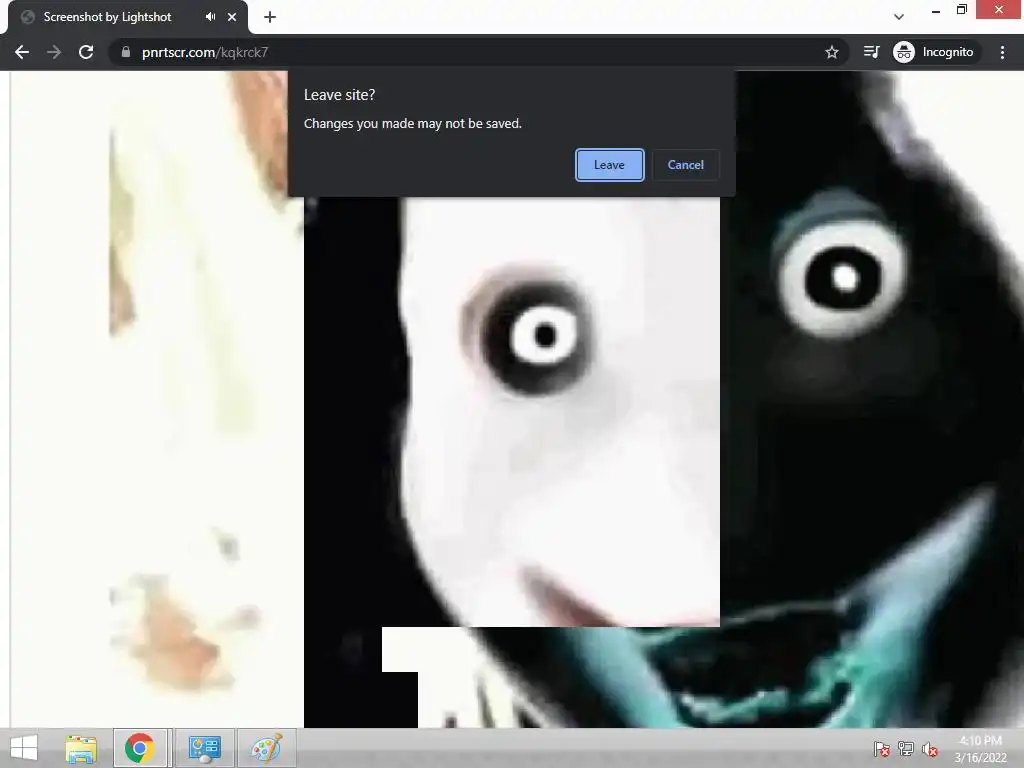Open the Incognito profile indicator
The image size is (1024, 768).
[934, 52]
